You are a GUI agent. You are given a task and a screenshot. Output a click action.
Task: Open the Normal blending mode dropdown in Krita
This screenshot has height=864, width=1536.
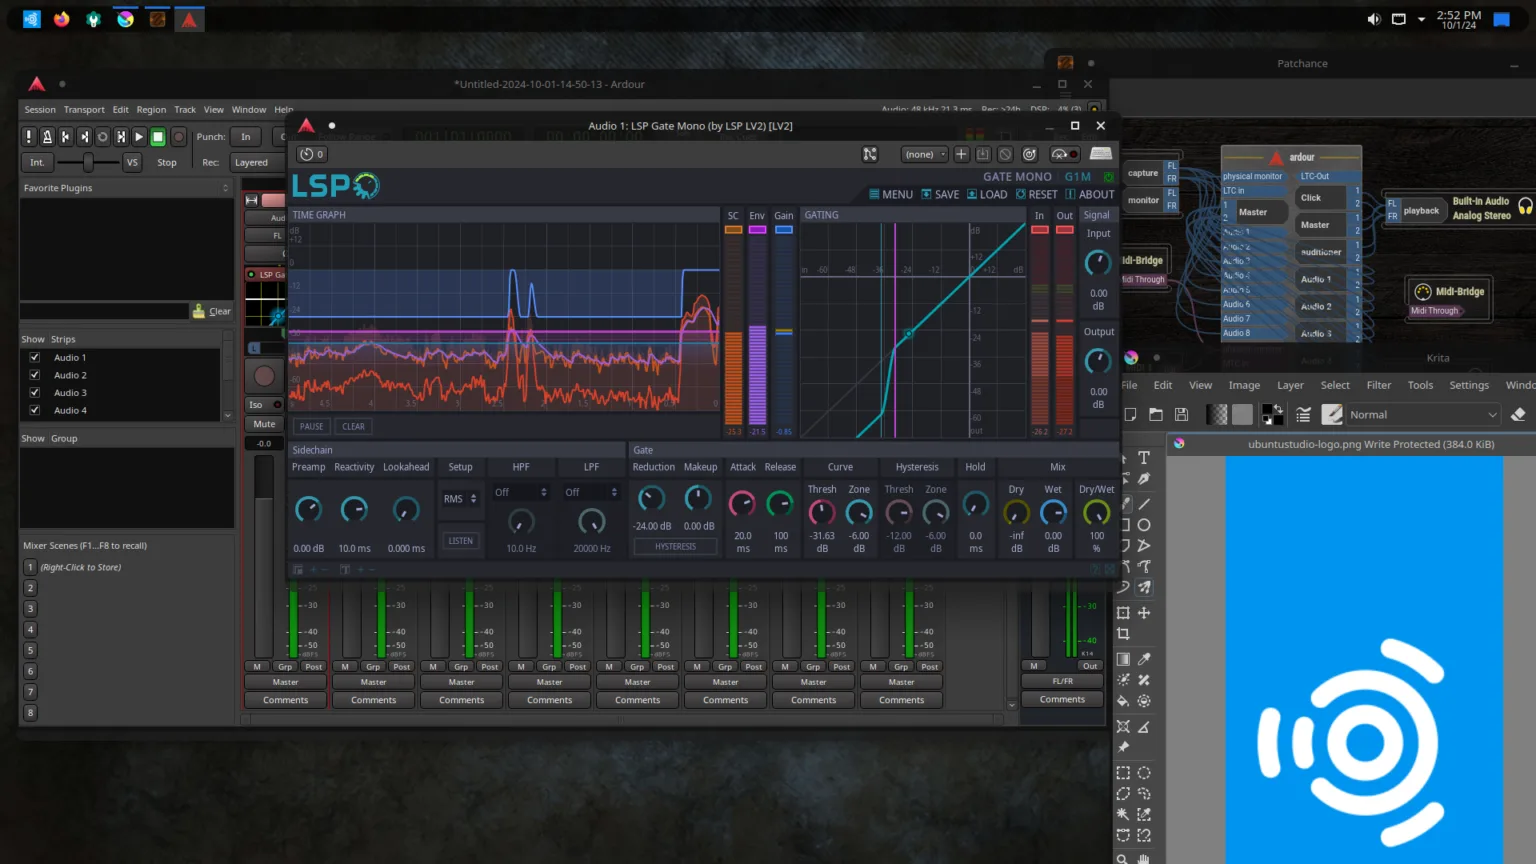(x=1424, y=414)
